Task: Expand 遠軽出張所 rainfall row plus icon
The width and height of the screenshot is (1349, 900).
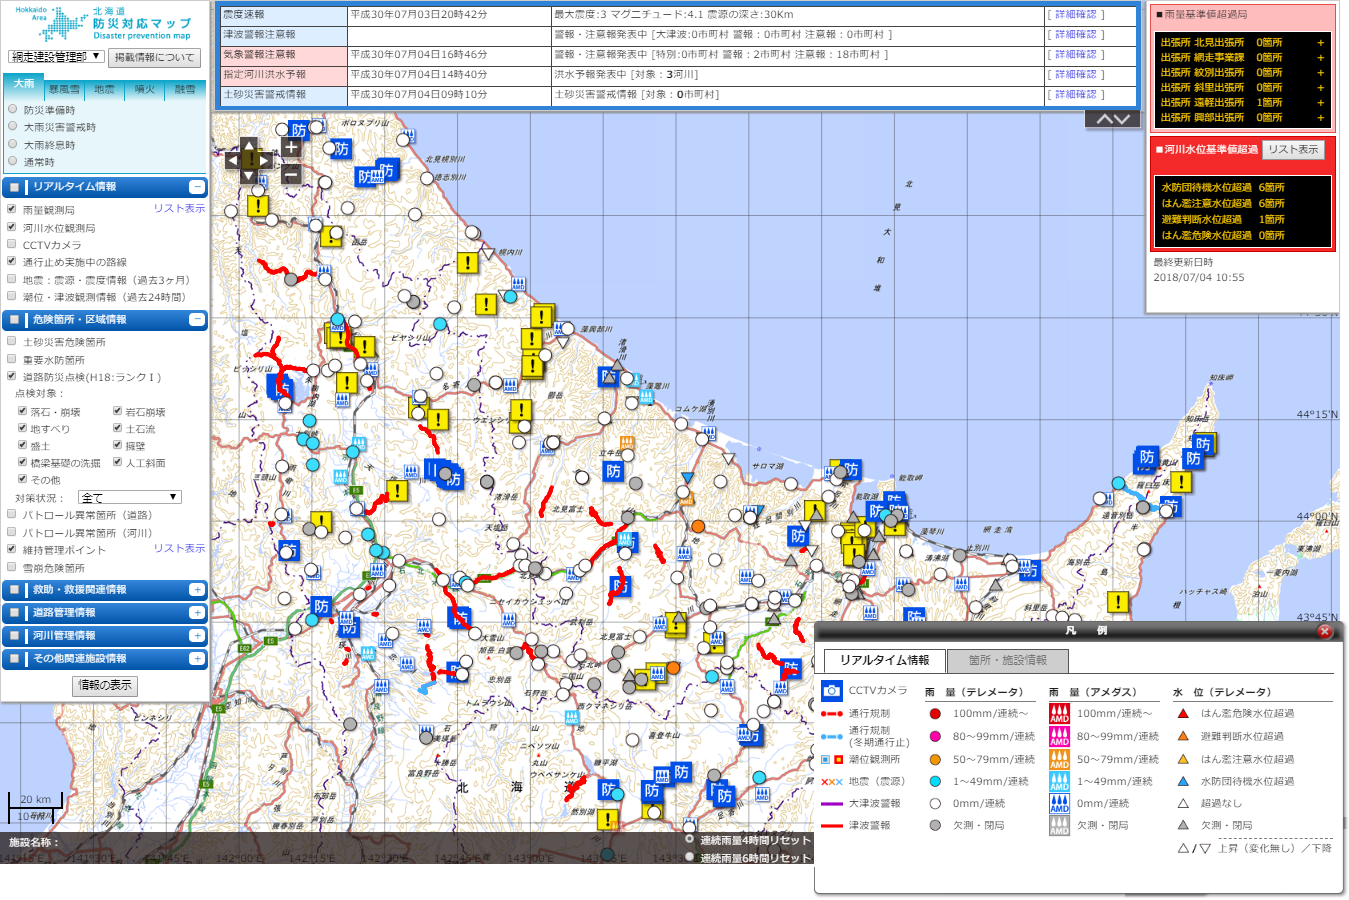Action: [x=1320, y=103]
